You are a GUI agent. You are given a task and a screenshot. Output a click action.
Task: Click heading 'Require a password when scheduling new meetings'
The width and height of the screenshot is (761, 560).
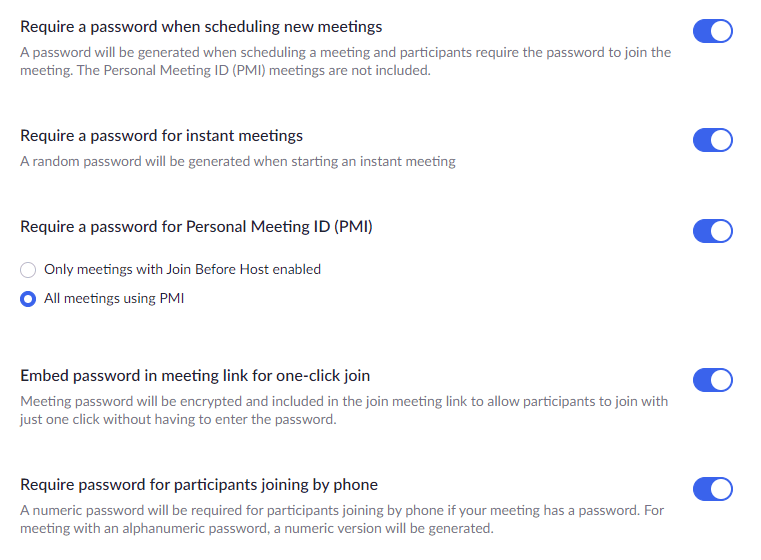[201, 27]
